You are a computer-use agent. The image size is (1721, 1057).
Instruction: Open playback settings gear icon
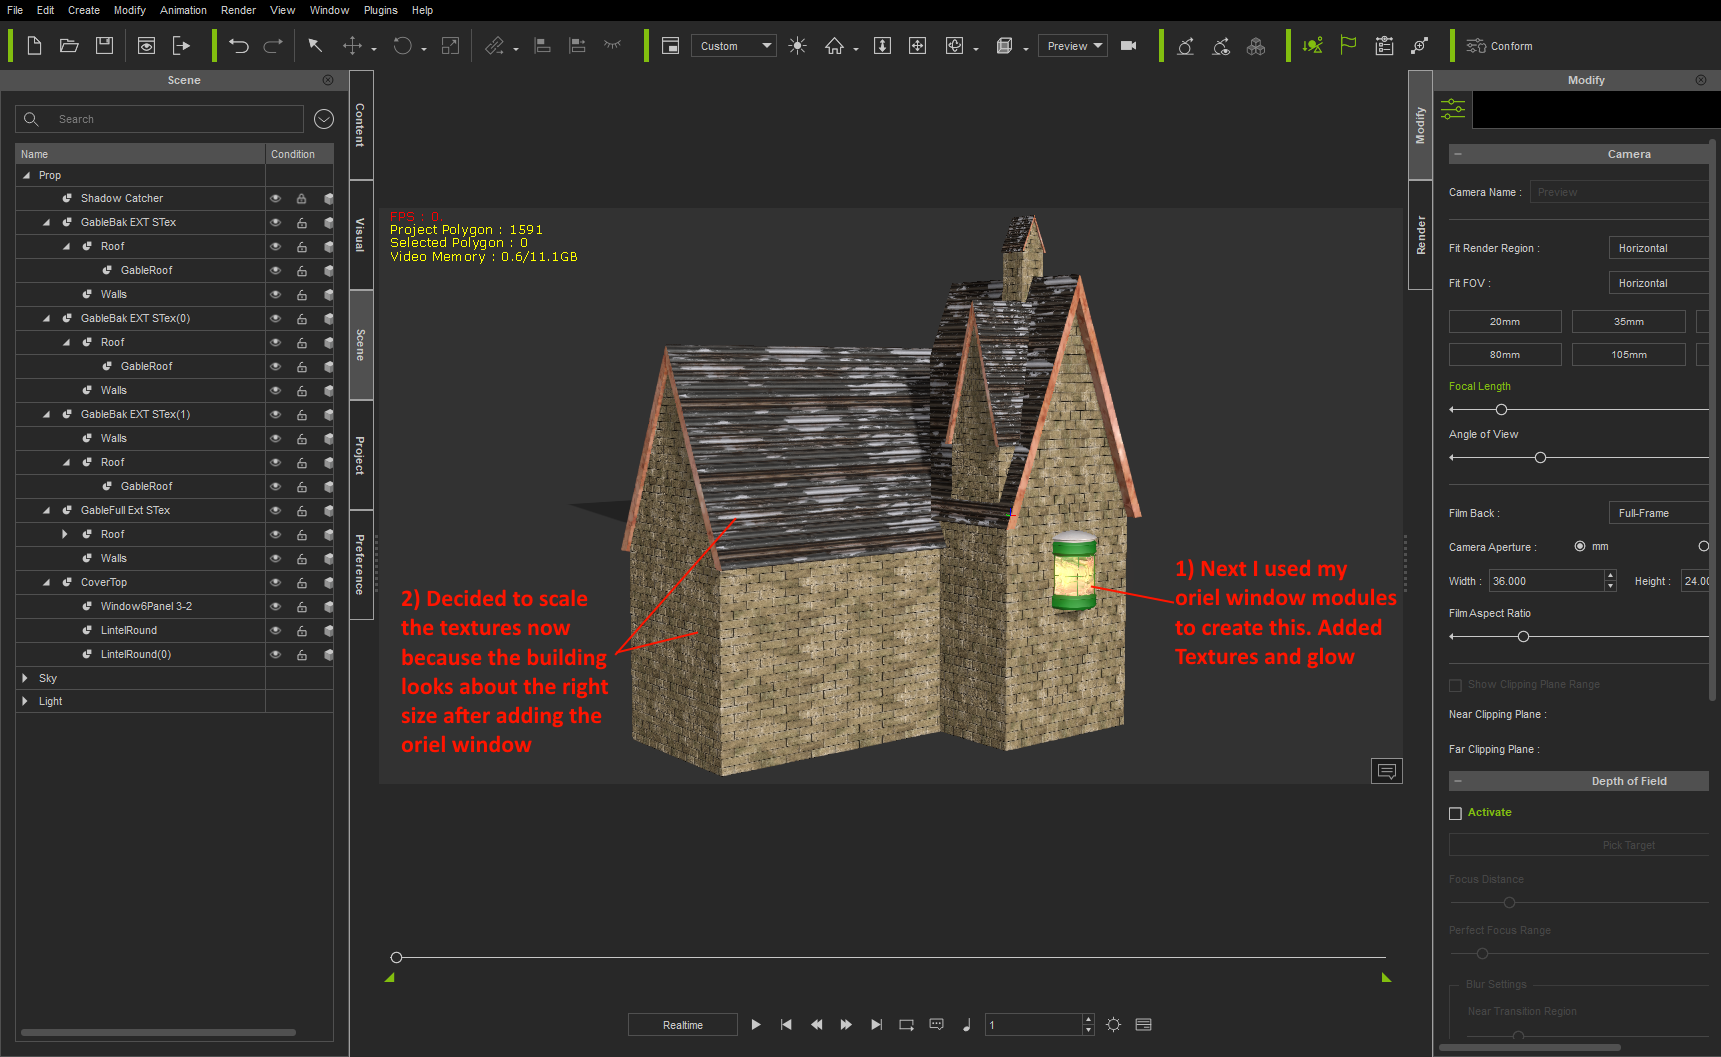pos(1114,1025)
